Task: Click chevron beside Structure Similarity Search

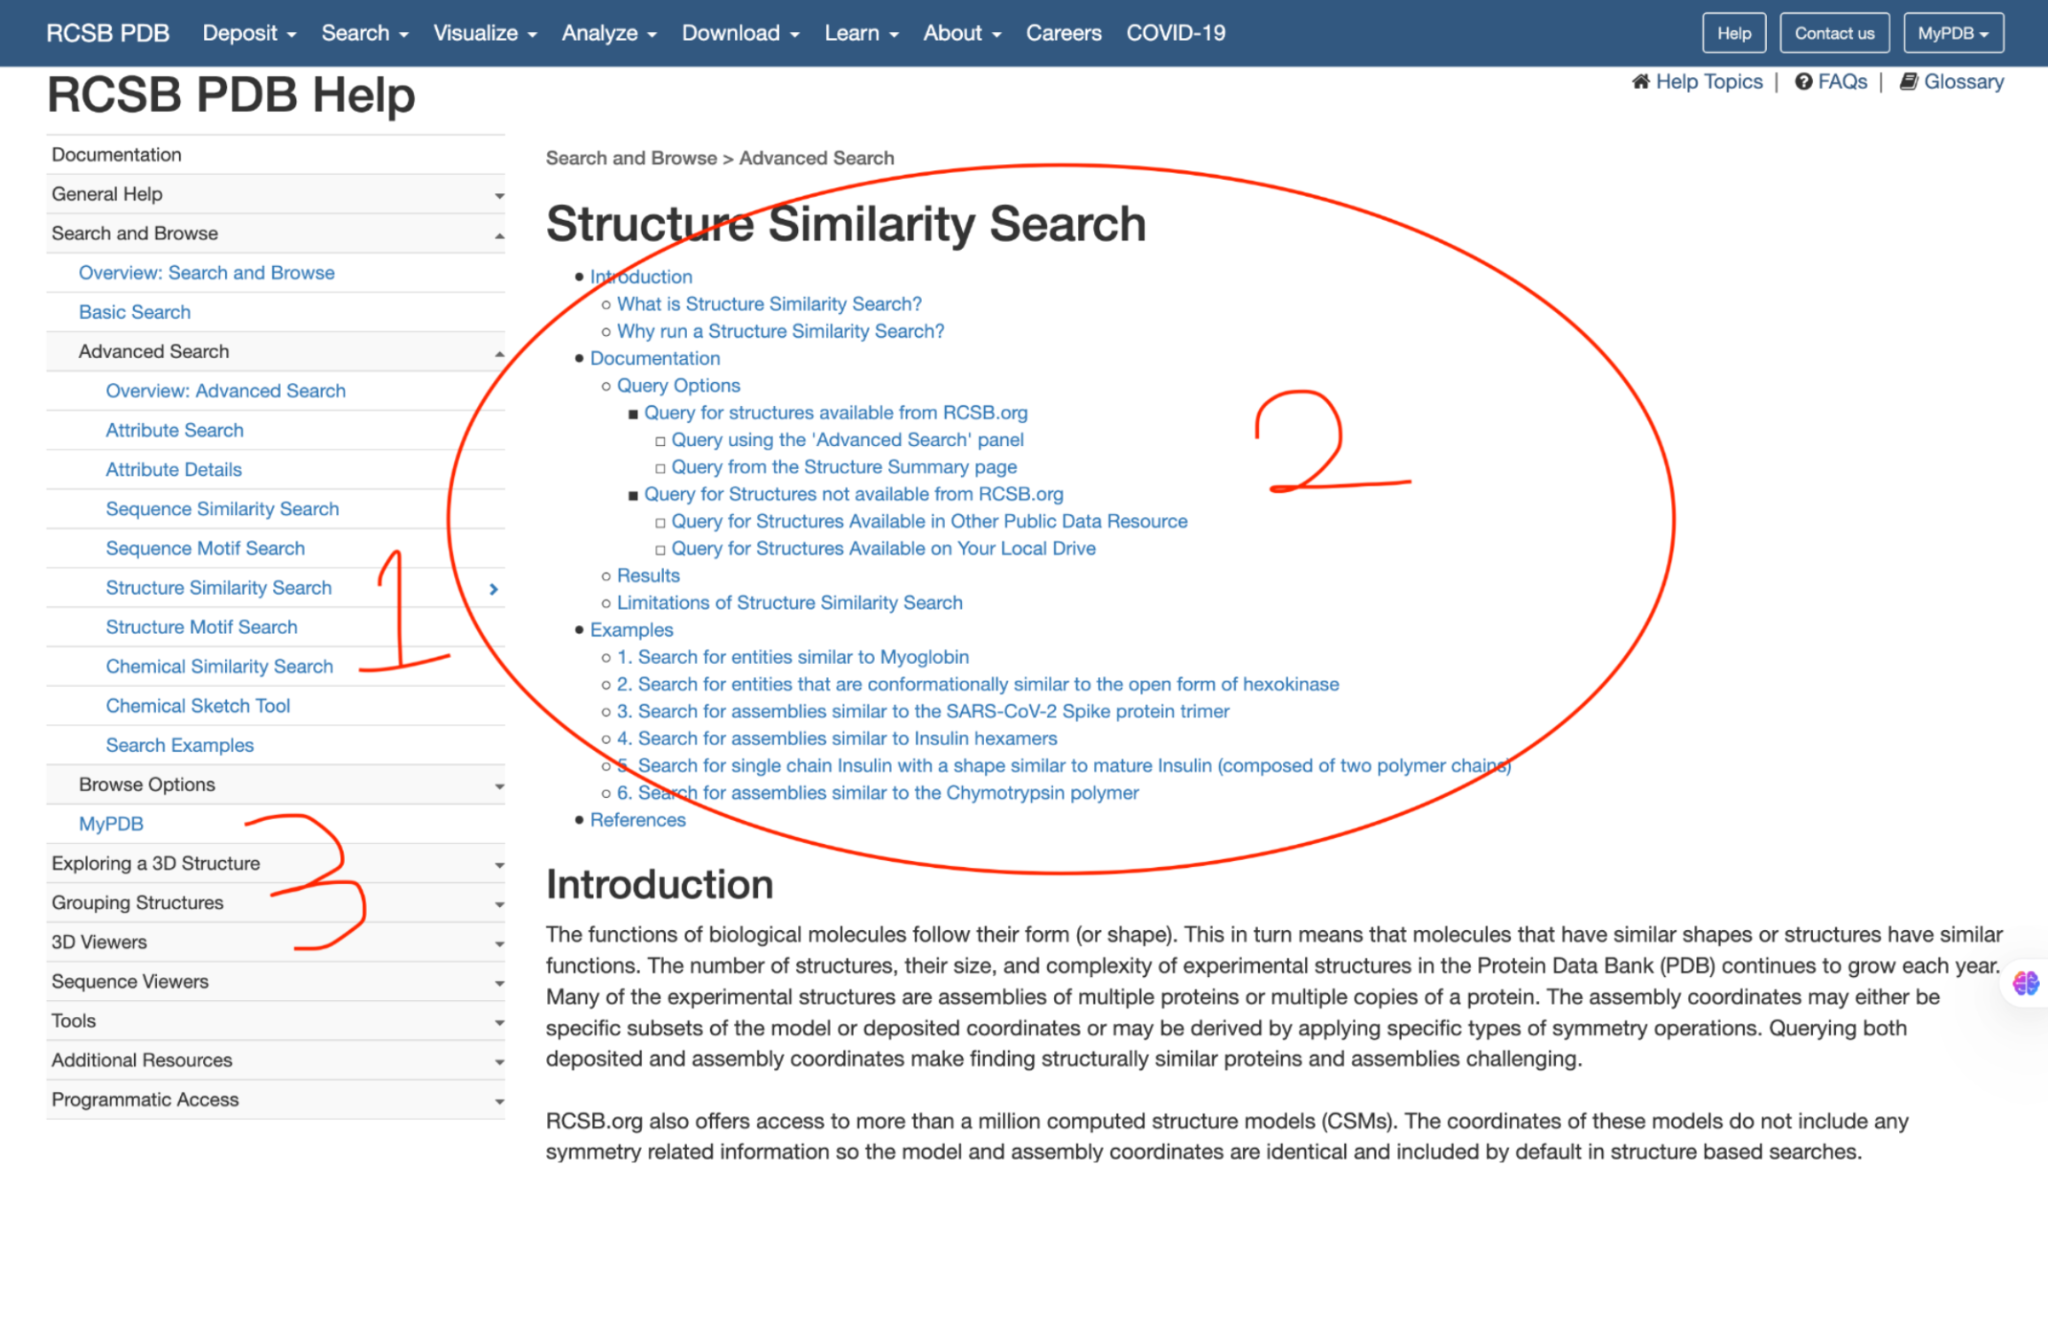Action: pyautogui.click(x=493, y=589)
